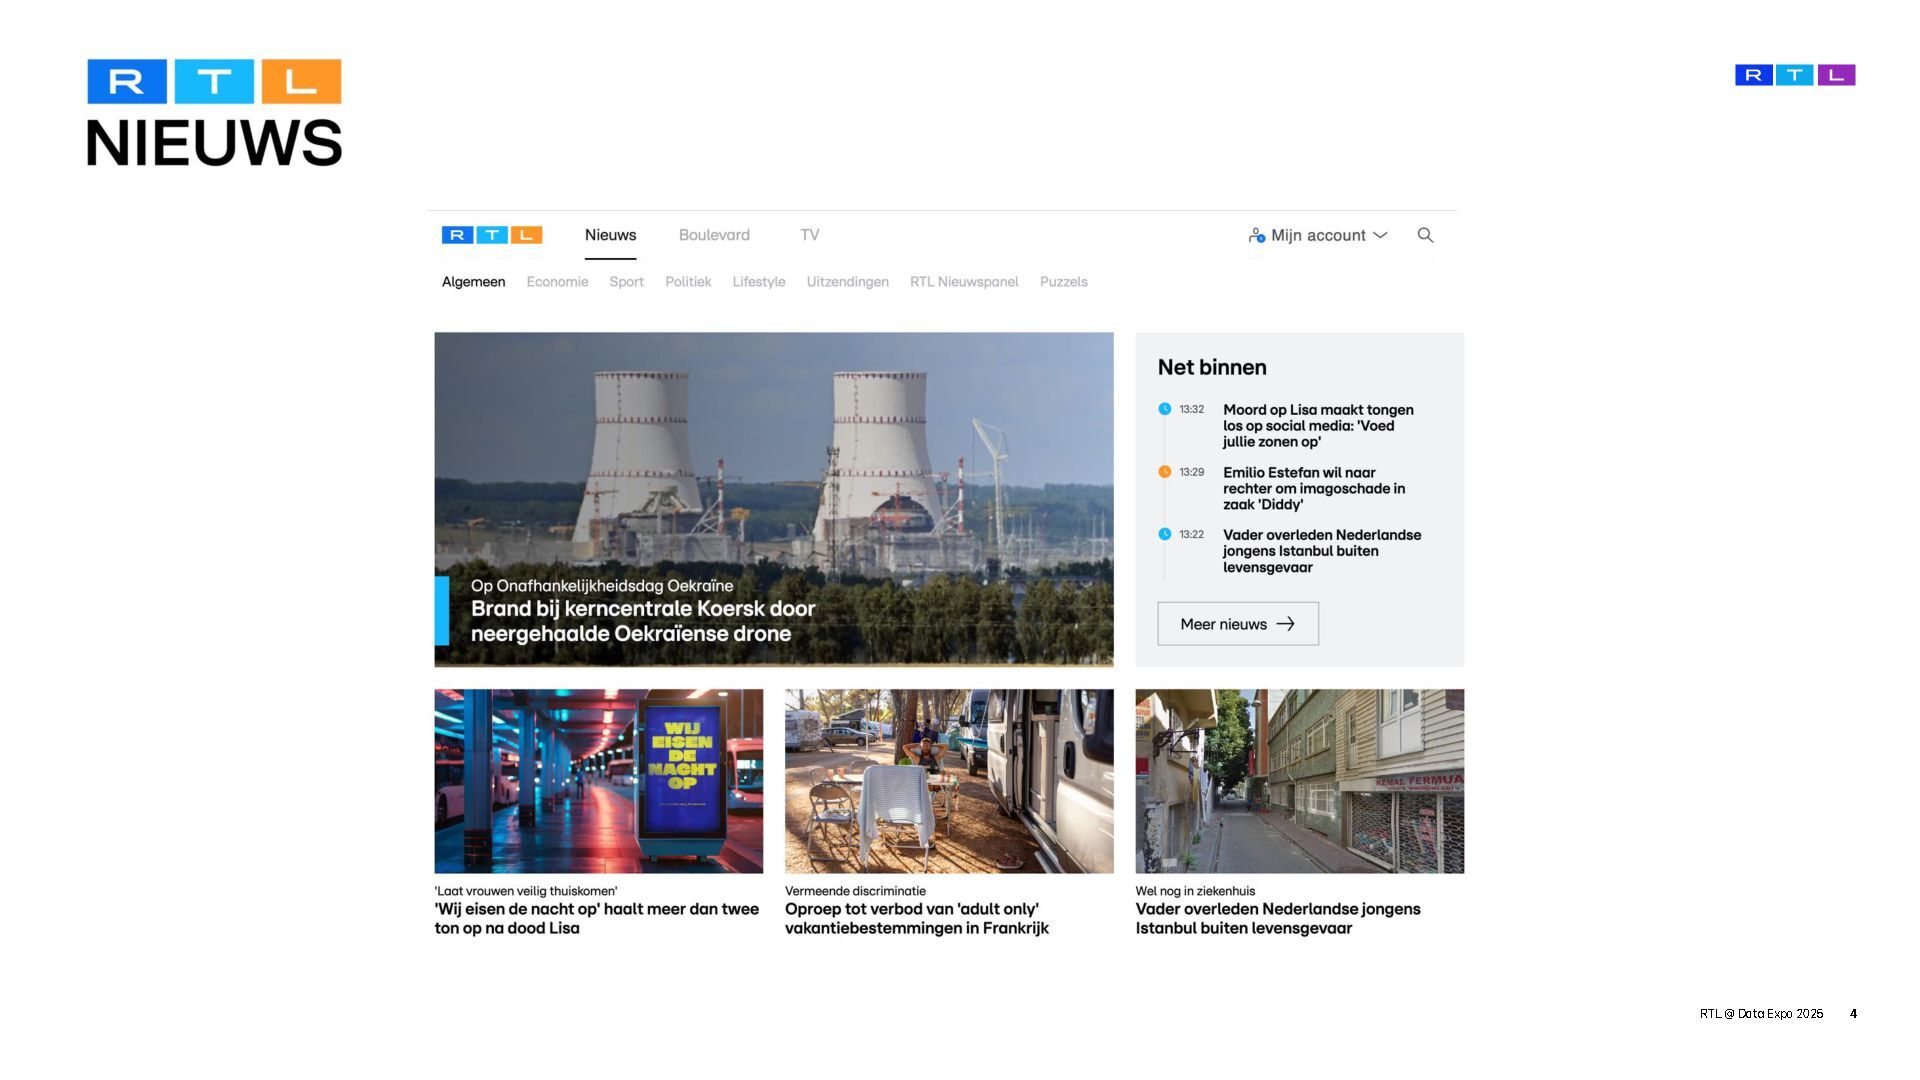Click the search magnifier icon

point(1425,235)
